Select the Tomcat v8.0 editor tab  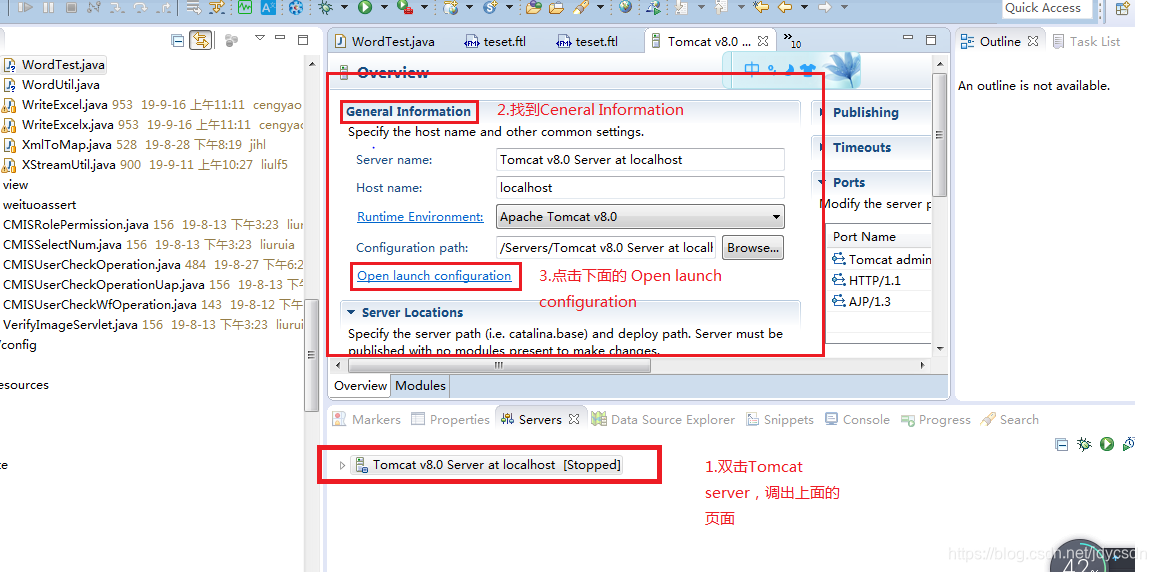[x=708, y=41]
